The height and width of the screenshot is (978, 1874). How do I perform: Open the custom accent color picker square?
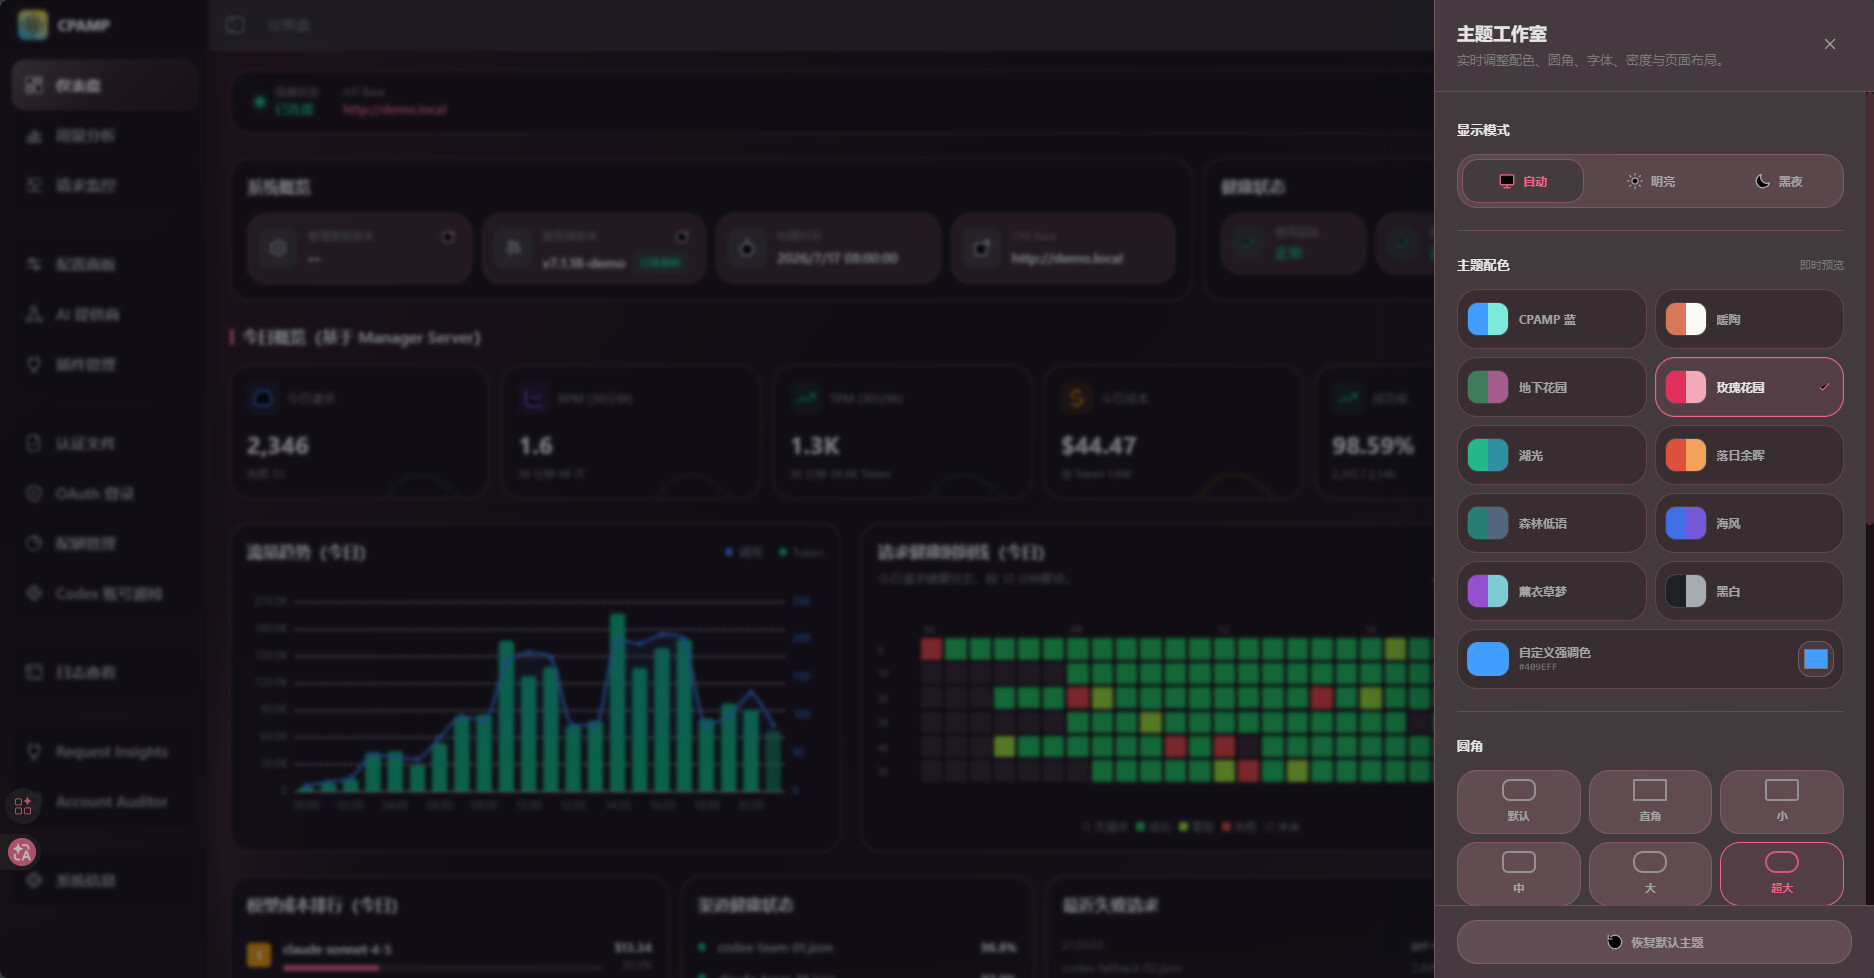tap(1815, 659)
